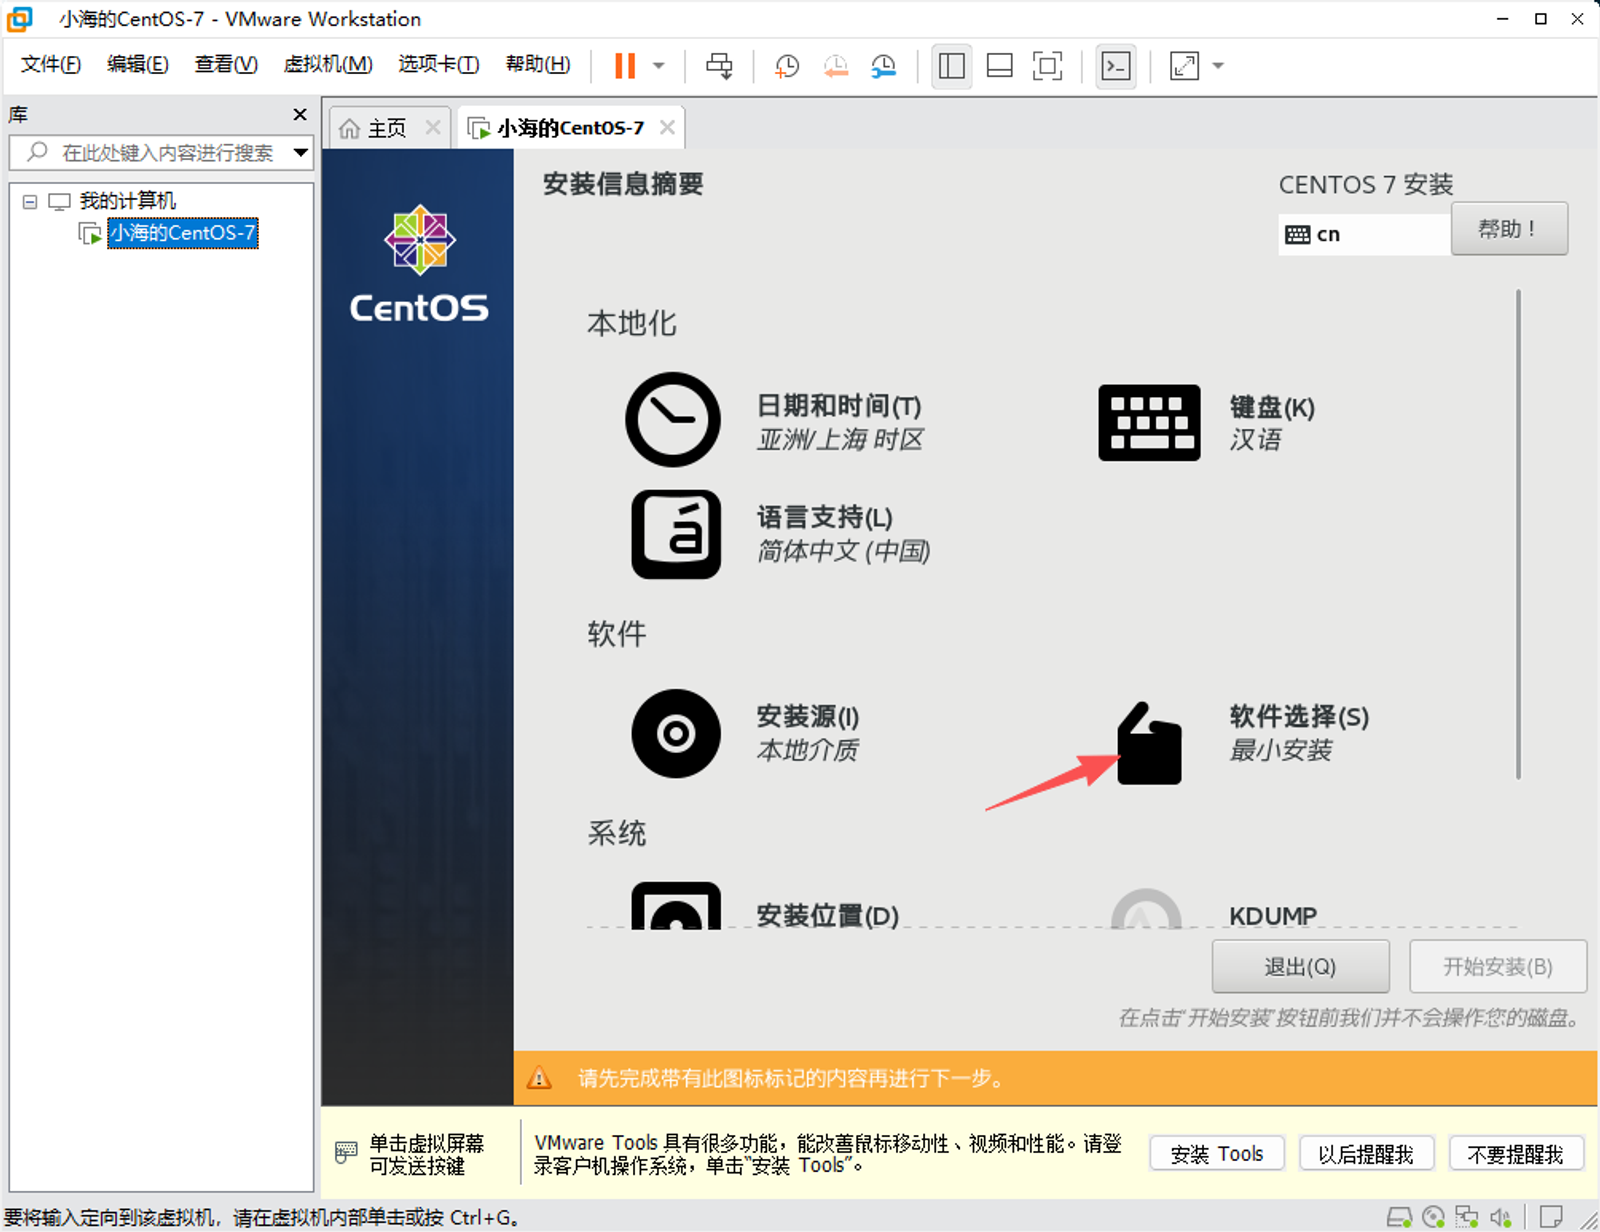The height and width of the screenshot is (1232, 1600).
Task: Click the keyboard hint icon in notice bar
Action: coord(346,1153)
